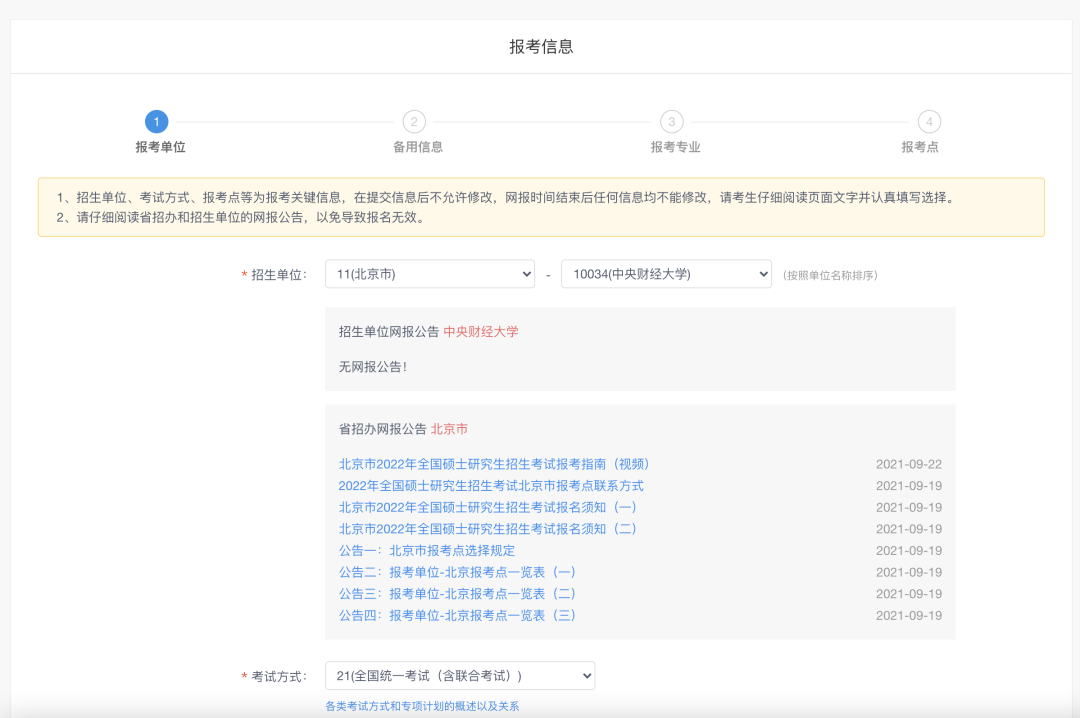Select step label 备用信息
The height and width of the screenshot is (718, 1080).
coord(418,147)
